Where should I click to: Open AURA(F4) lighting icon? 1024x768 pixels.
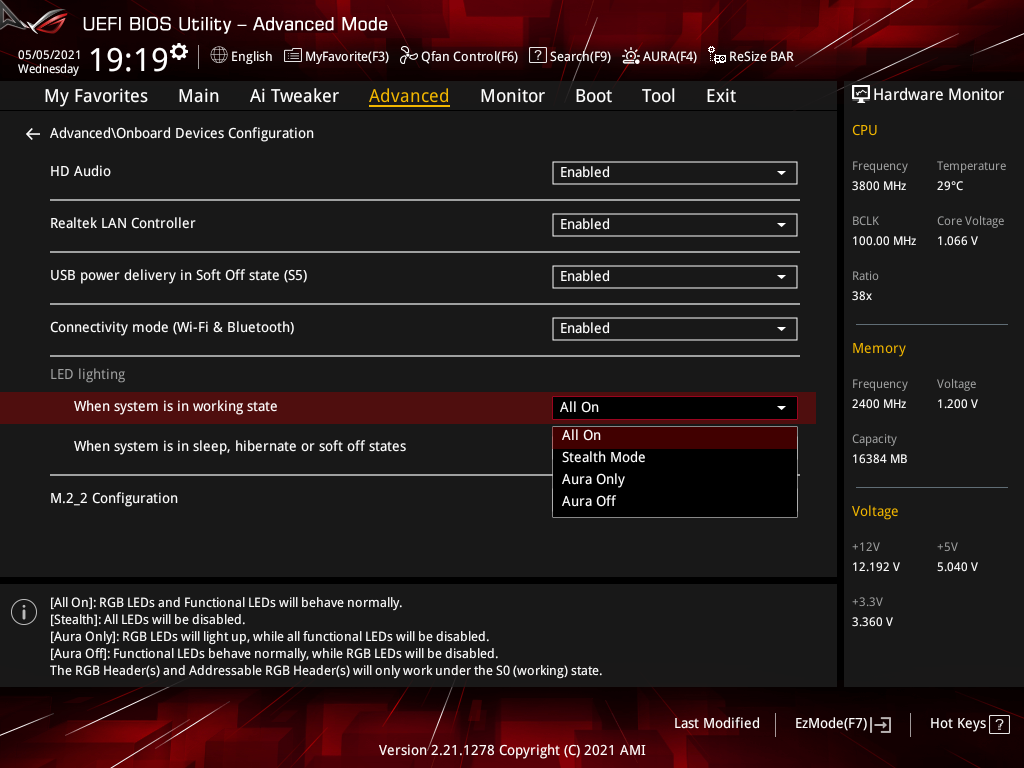coord(631,56)
